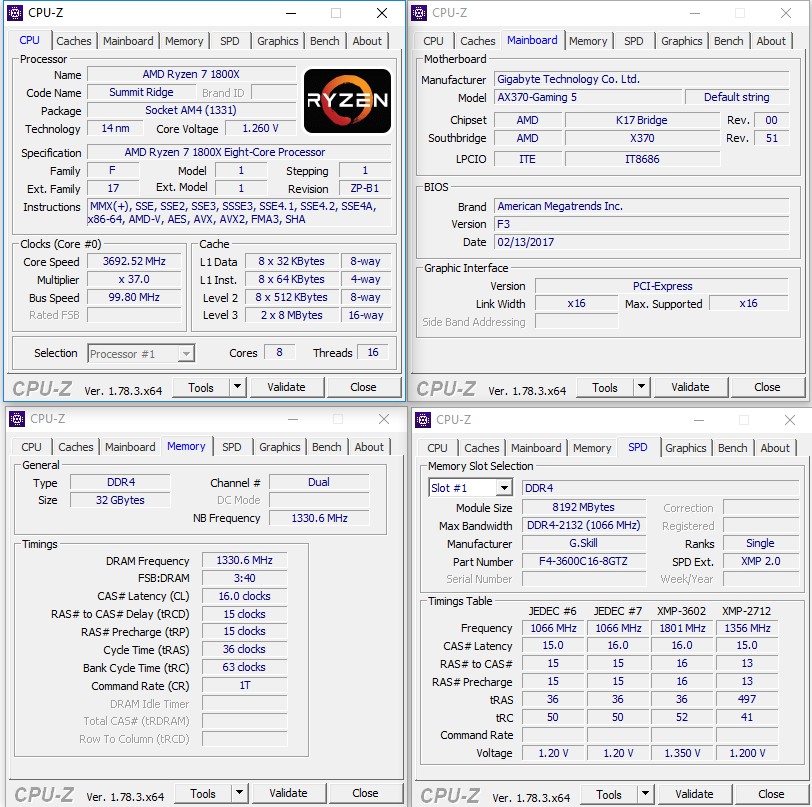Image resolution: width=812 pixels, height=807 pixels.
Task: Open the About tab in the bottom-right SPD window
Action: tap(775, 448)
